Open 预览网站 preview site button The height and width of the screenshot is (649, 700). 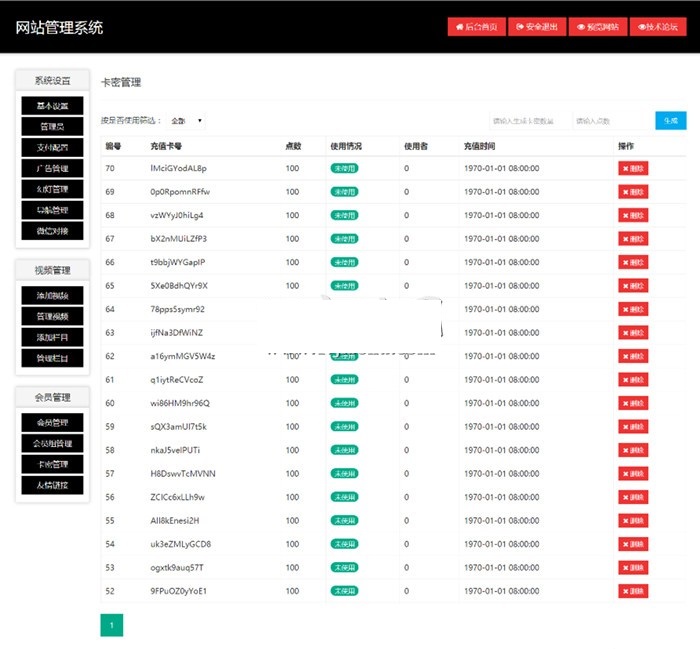598,27
